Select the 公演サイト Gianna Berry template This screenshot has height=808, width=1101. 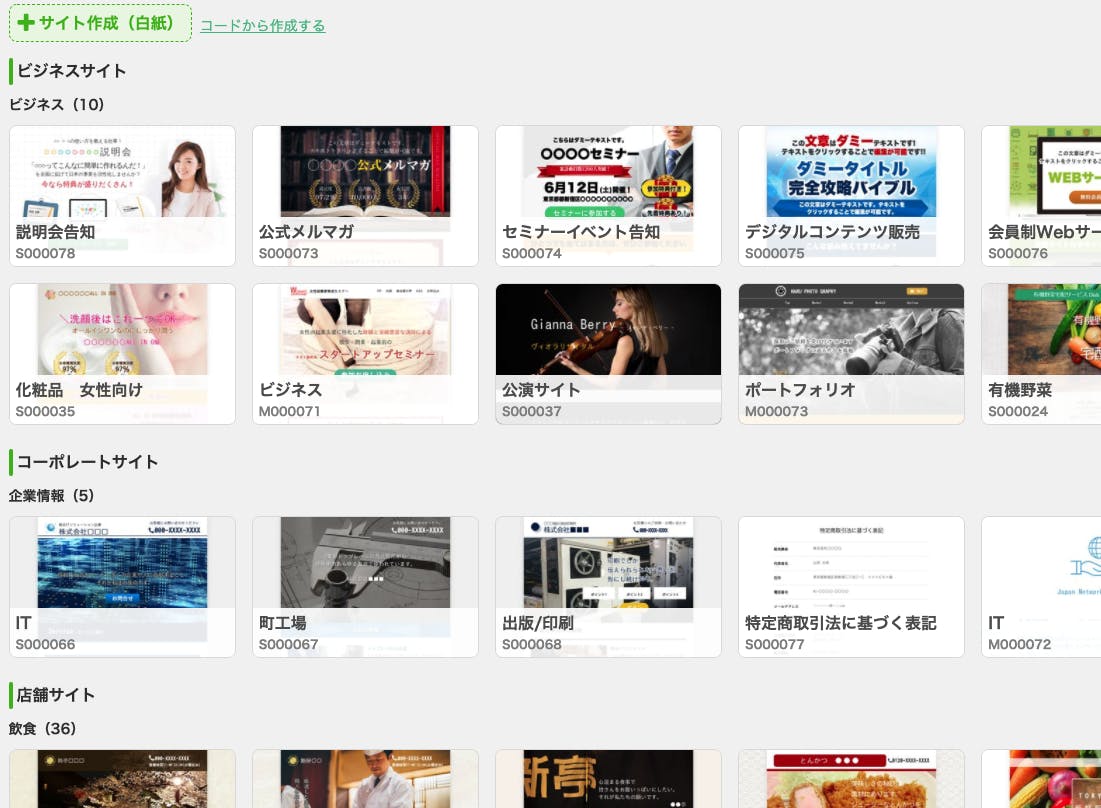tap(608, 353)
